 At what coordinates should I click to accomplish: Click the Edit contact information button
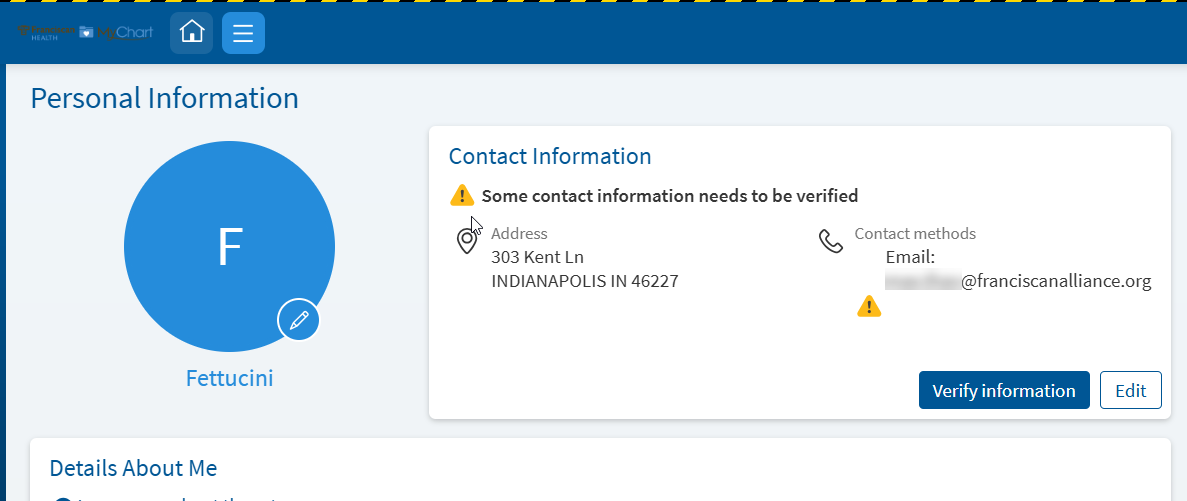(1130, 391)
